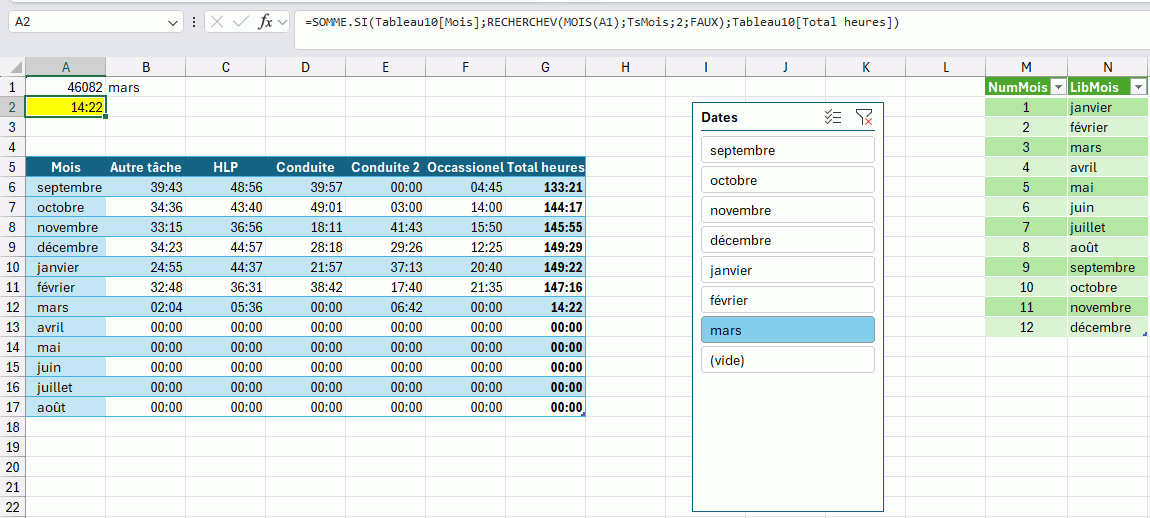Select décembre in the Dates slicer
The image size is (1150, 518).
787,240
